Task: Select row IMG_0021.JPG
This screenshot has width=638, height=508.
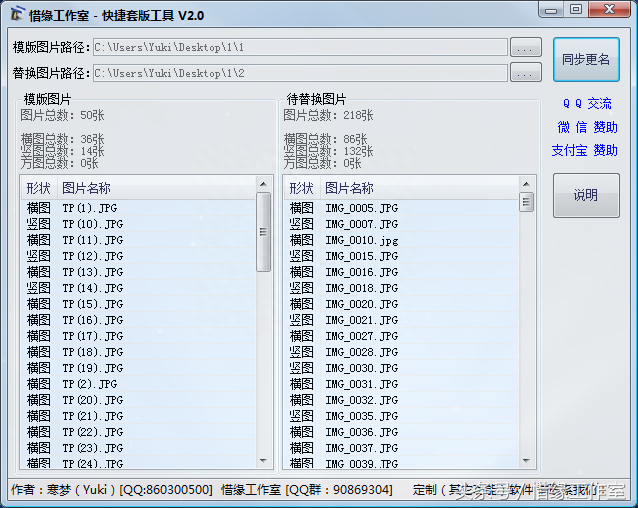Action: coord(401,320)
